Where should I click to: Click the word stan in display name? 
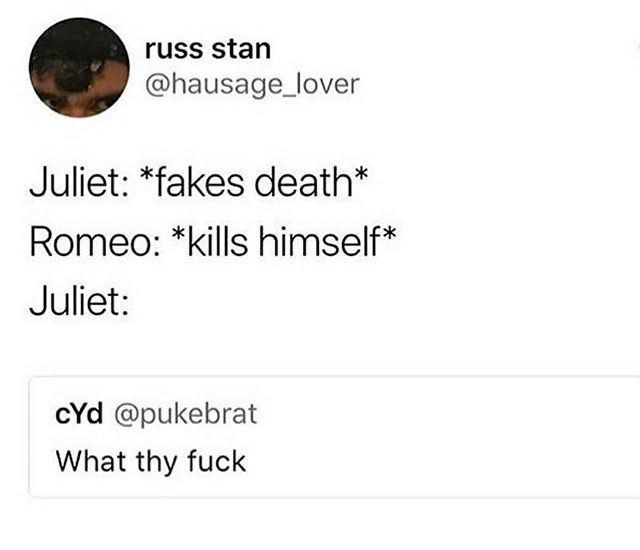pos(241,49)
